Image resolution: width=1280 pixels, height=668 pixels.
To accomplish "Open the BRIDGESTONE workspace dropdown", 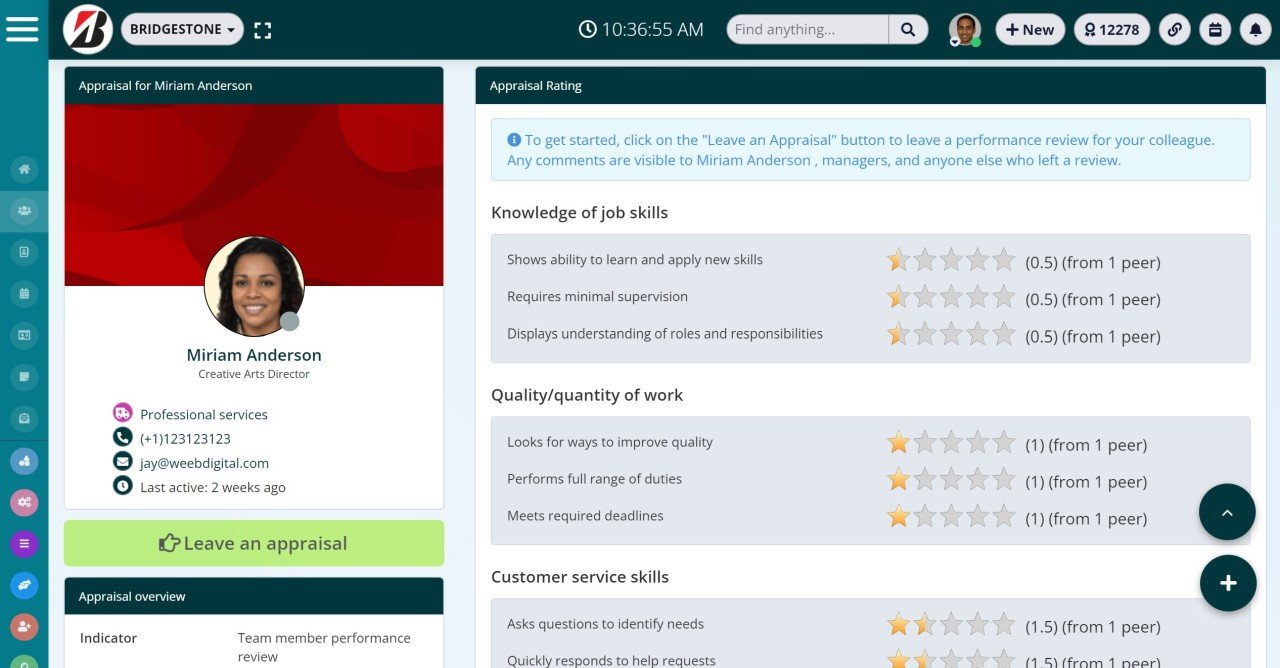I will pyautogui.click(x=181, y=29).
